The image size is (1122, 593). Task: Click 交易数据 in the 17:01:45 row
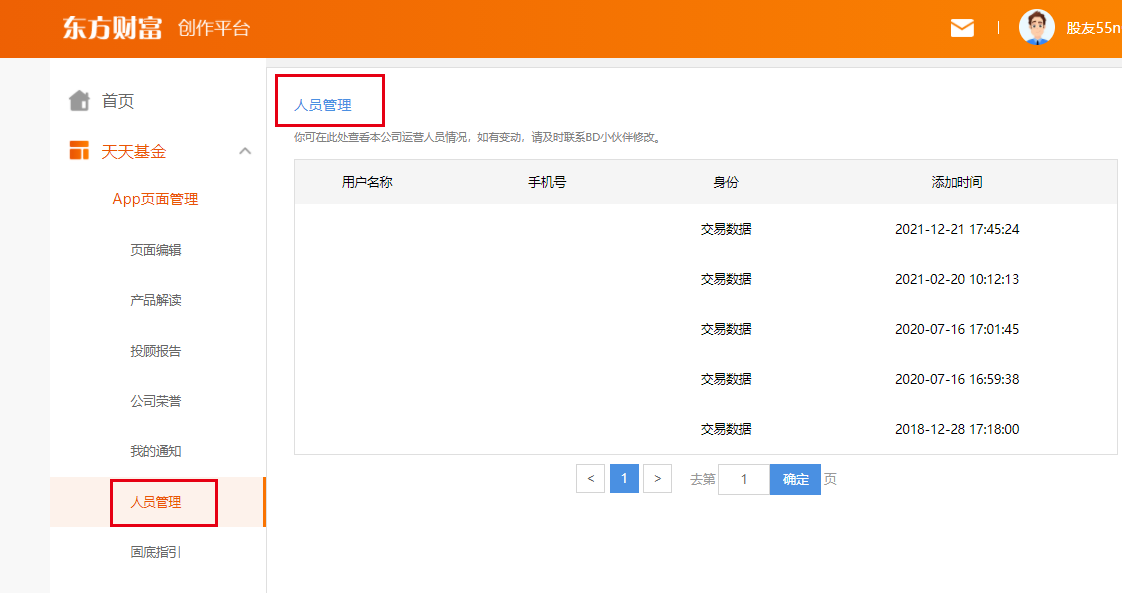click(726, 330)
